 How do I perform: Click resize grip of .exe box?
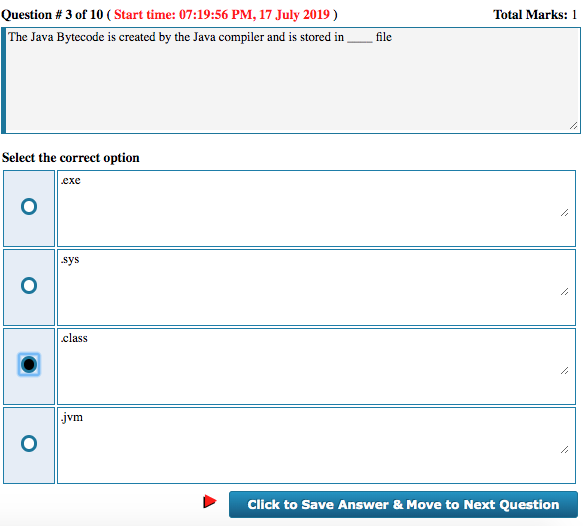pos(564,213)
